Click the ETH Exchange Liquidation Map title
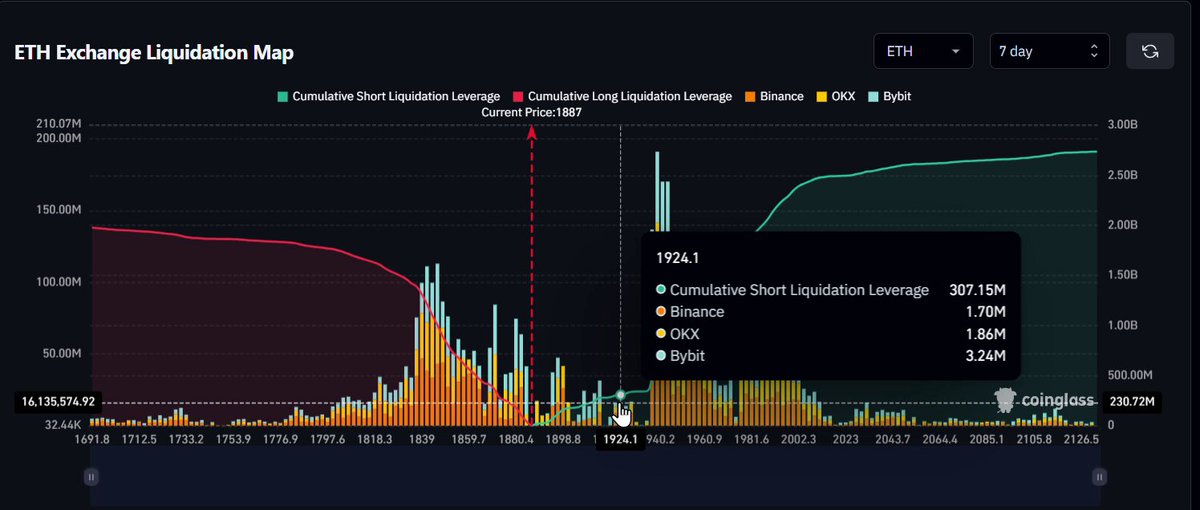 click(x=154, y=52)
